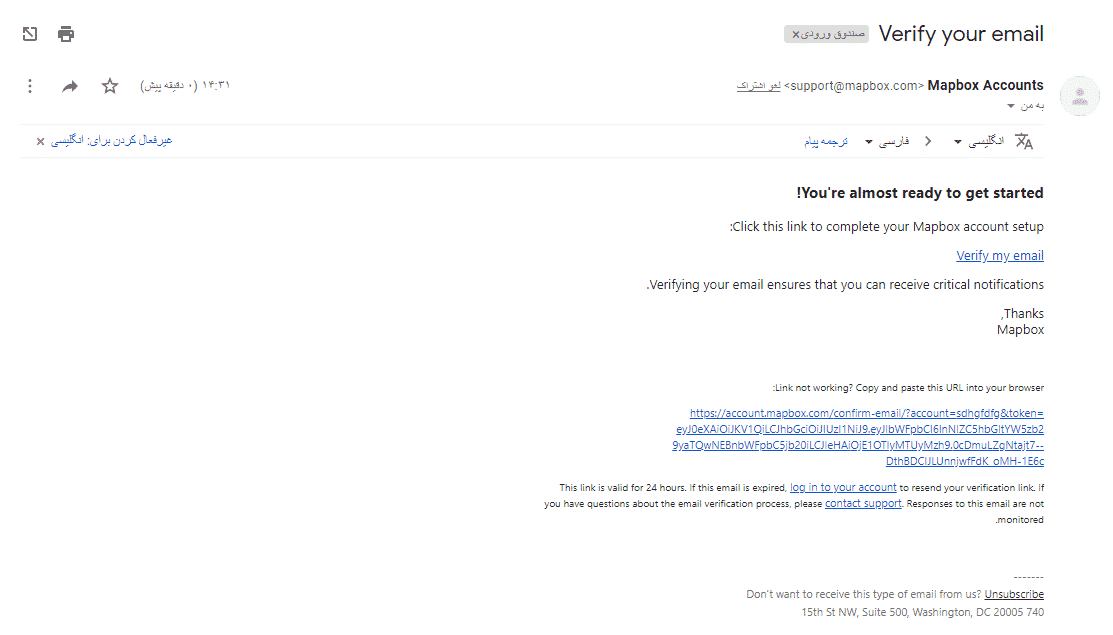
Task: Click the Verify my email link
Action: point(999,255)
